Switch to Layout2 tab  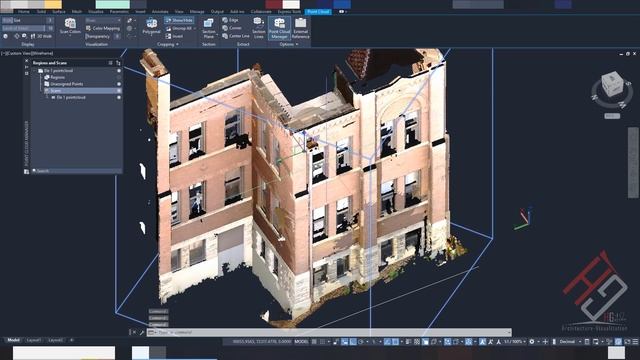pos(56,340)
